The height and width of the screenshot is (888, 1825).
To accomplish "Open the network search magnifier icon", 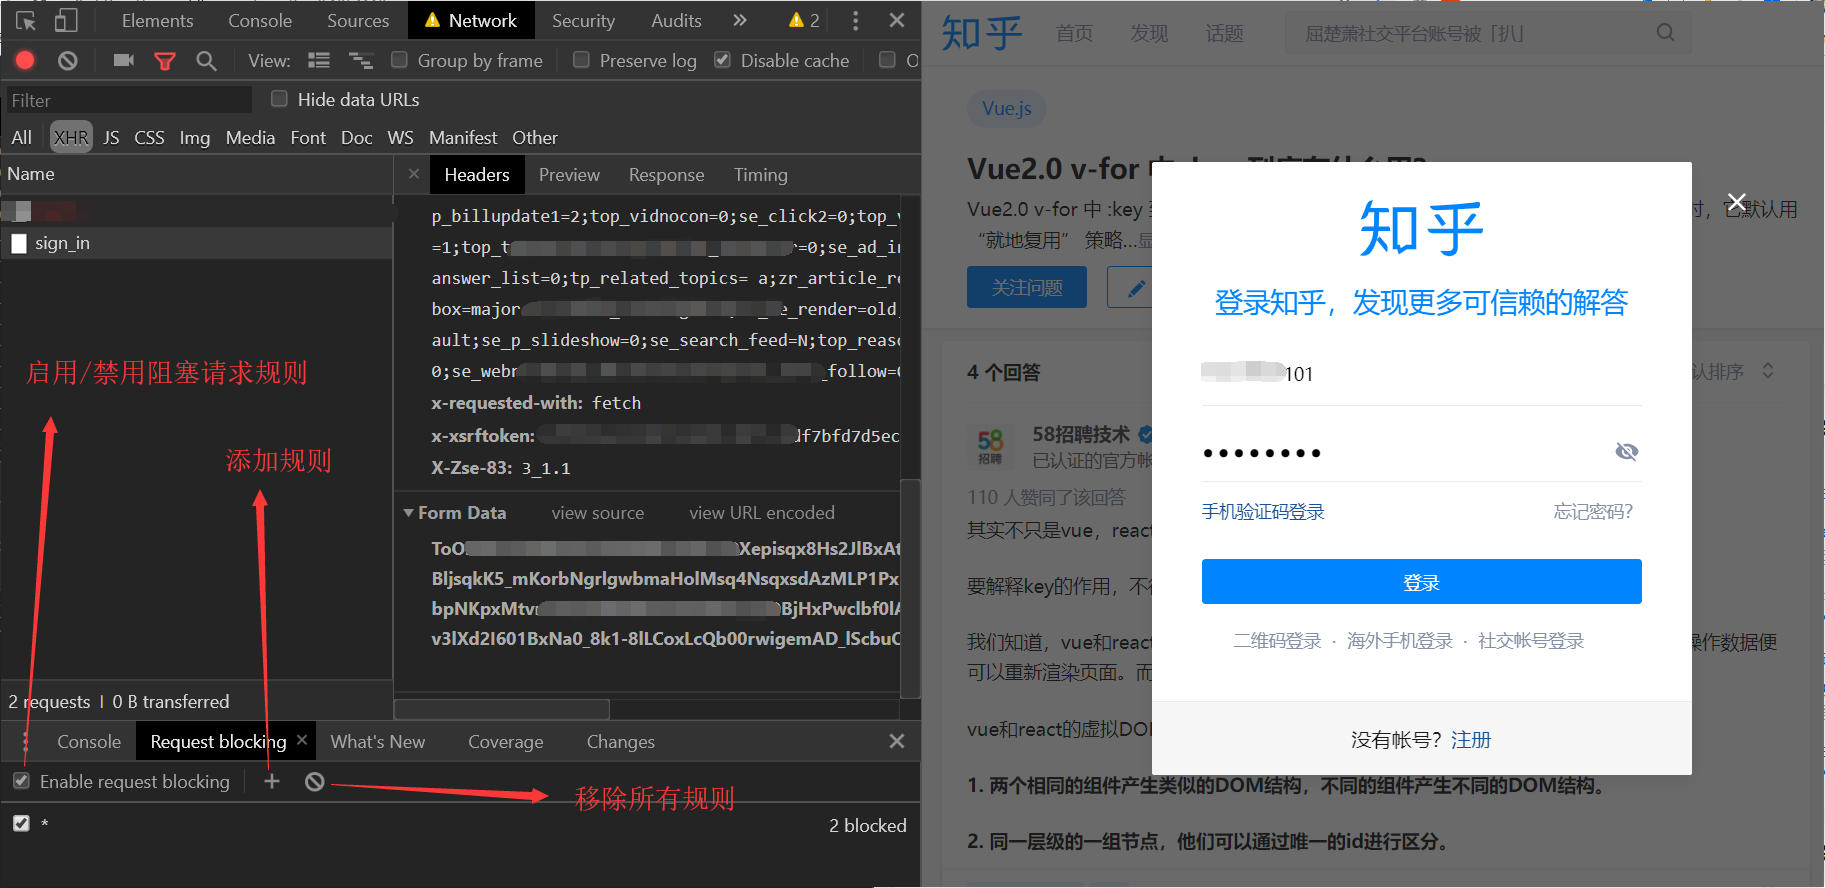I will (x=206, y=61).
